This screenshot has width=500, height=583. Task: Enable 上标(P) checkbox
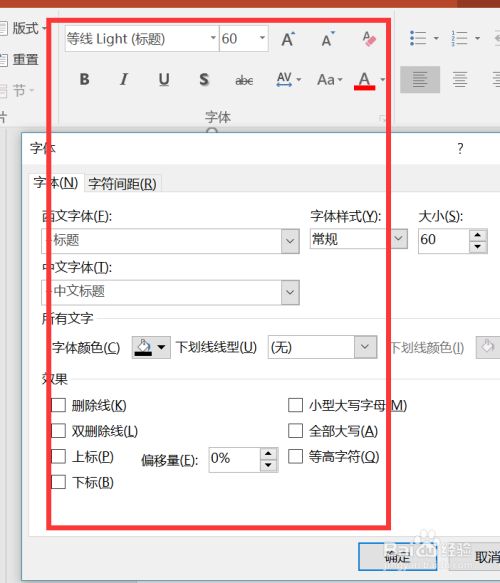[58, 457]
